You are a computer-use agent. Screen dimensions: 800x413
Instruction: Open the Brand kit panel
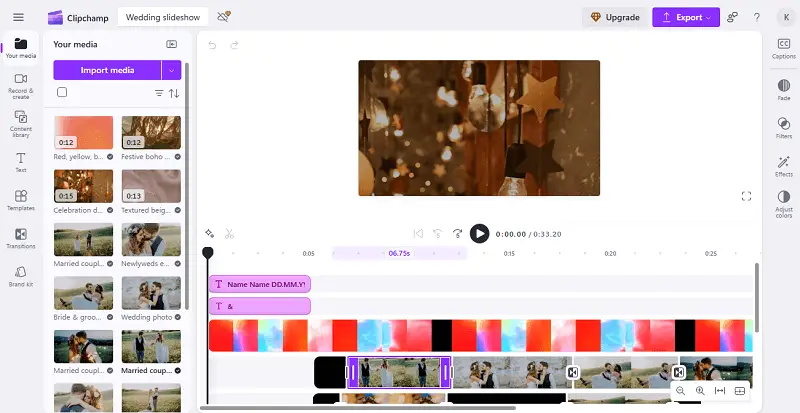coord(20,276)
